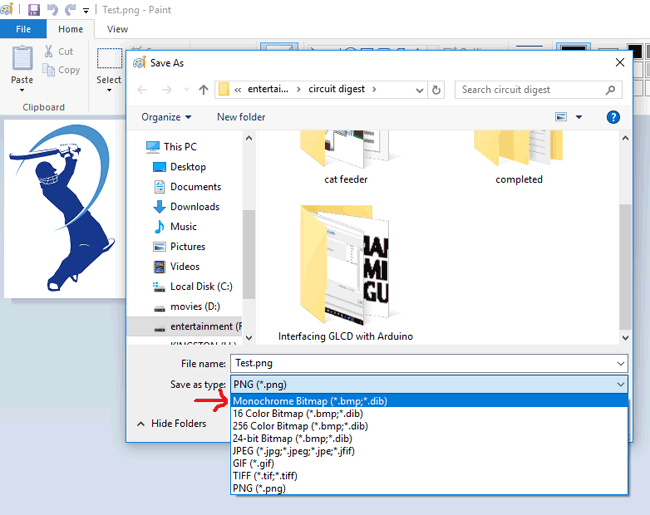Click the Paste clipboard icon
The height and width of the screenshot is (515, 650).
(x=22, y=58)
